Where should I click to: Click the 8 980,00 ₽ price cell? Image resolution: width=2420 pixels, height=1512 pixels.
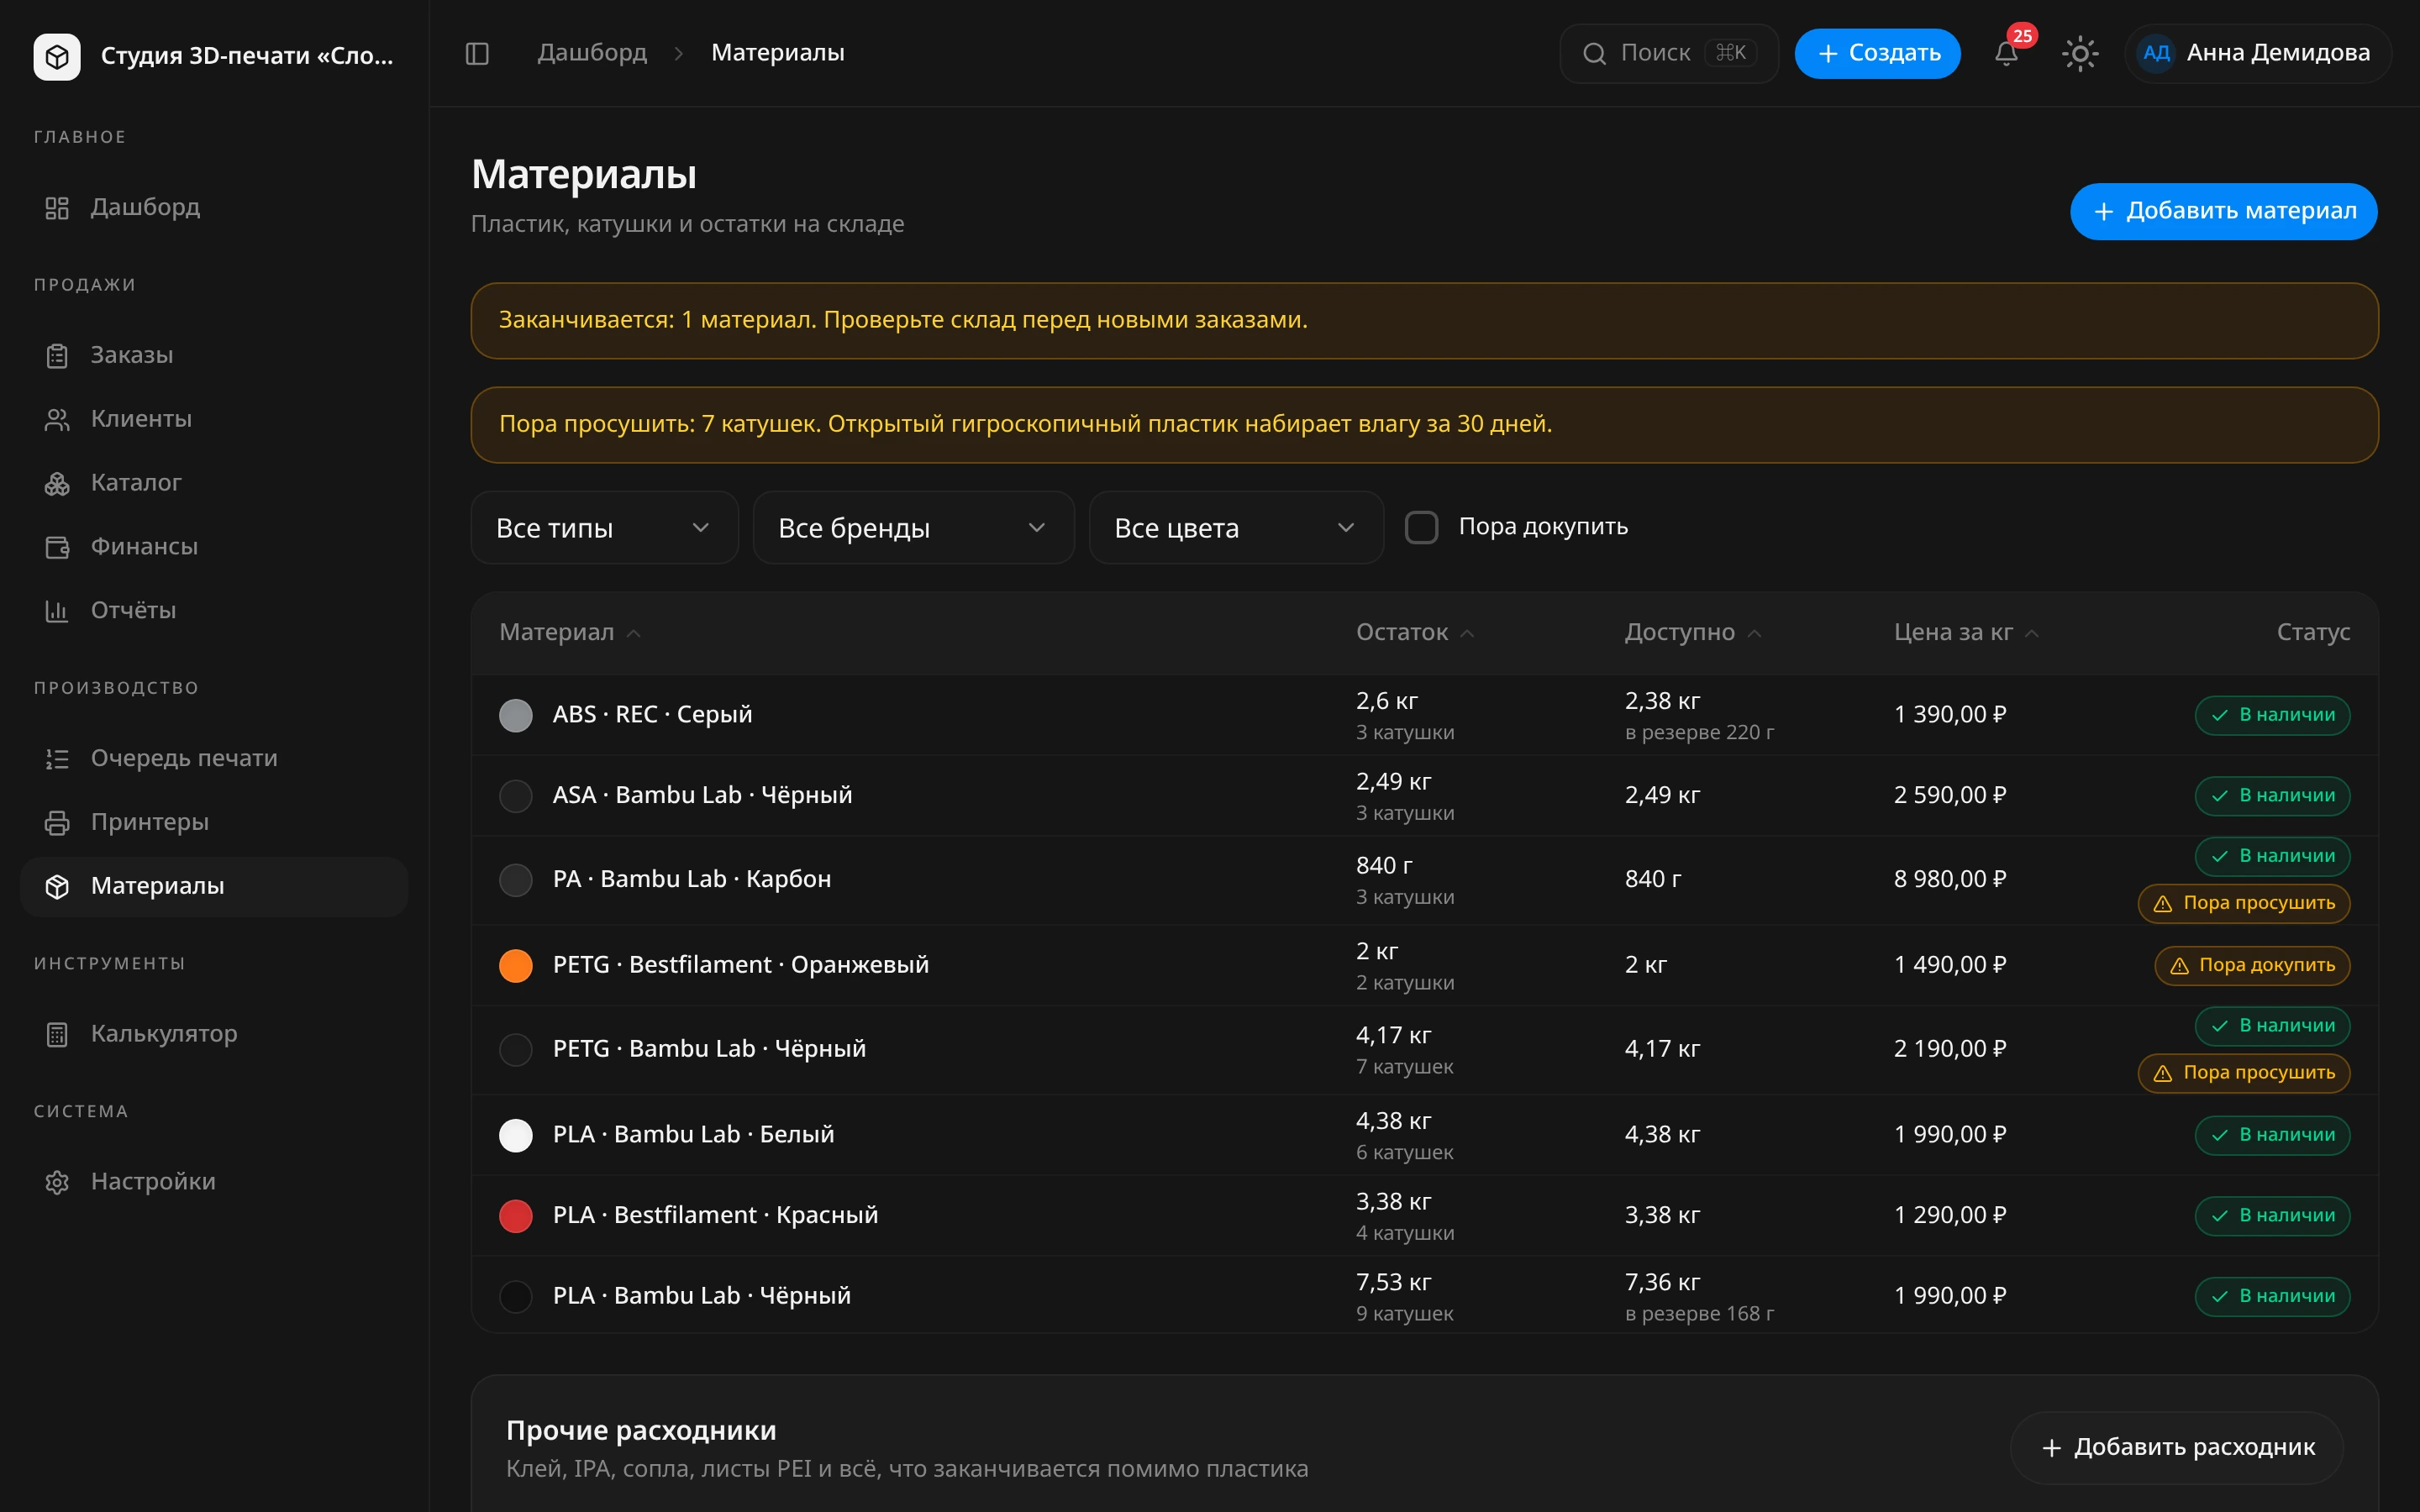(1950, 879)
